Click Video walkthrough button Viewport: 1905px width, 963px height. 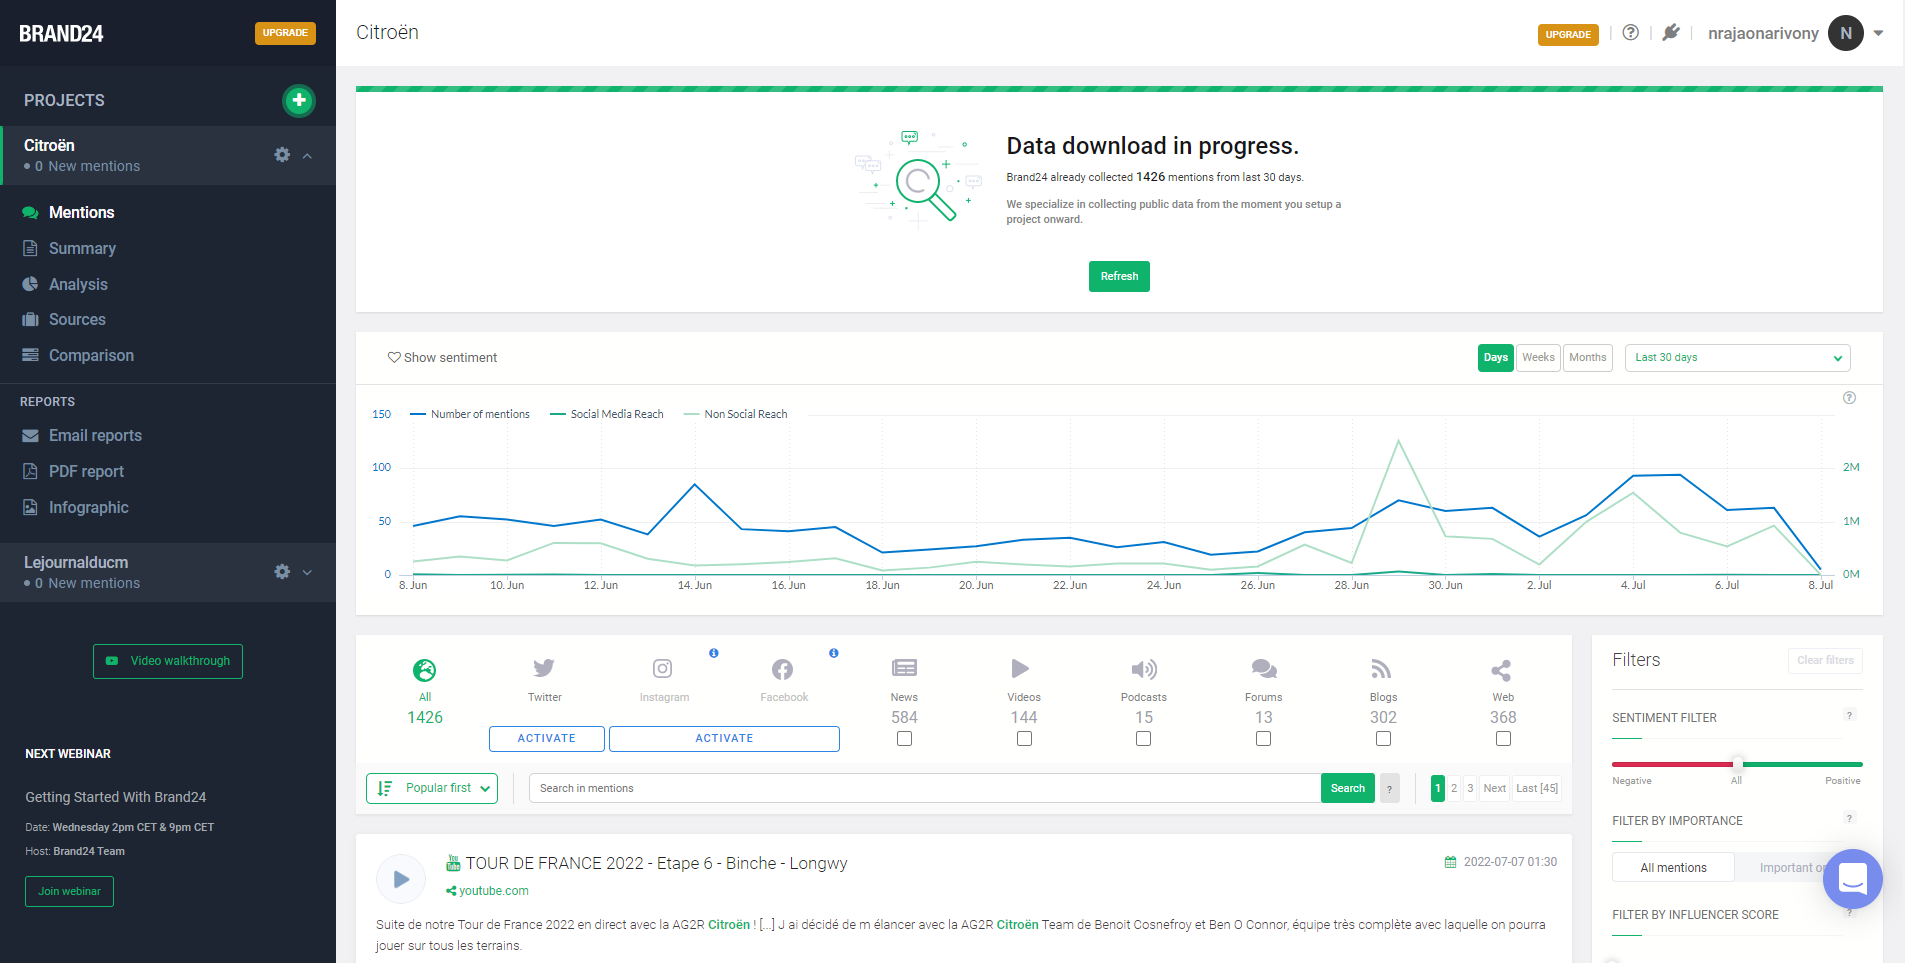pos(168,661)
